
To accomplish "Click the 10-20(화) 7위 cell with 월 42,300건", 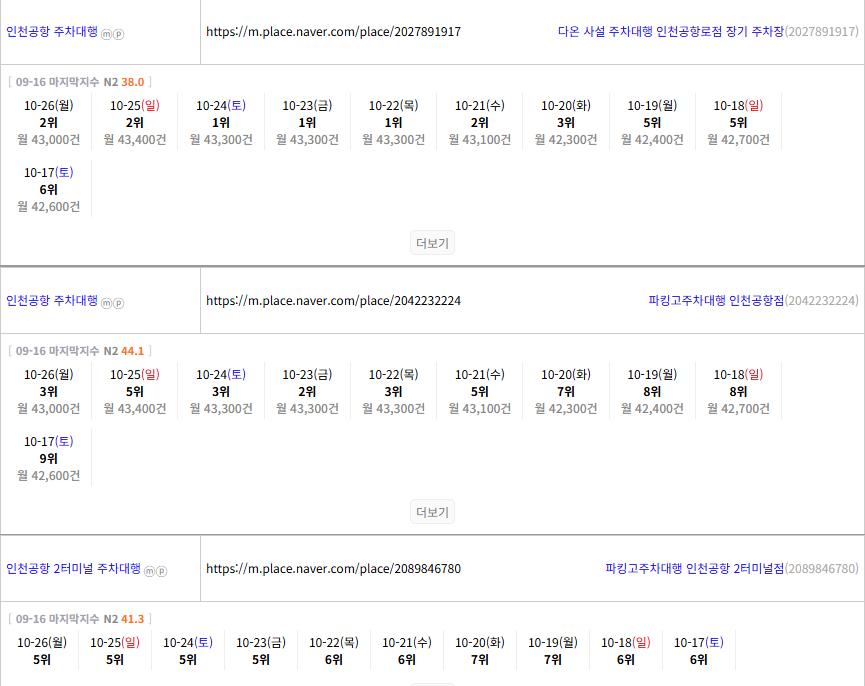I will [566, 392].
